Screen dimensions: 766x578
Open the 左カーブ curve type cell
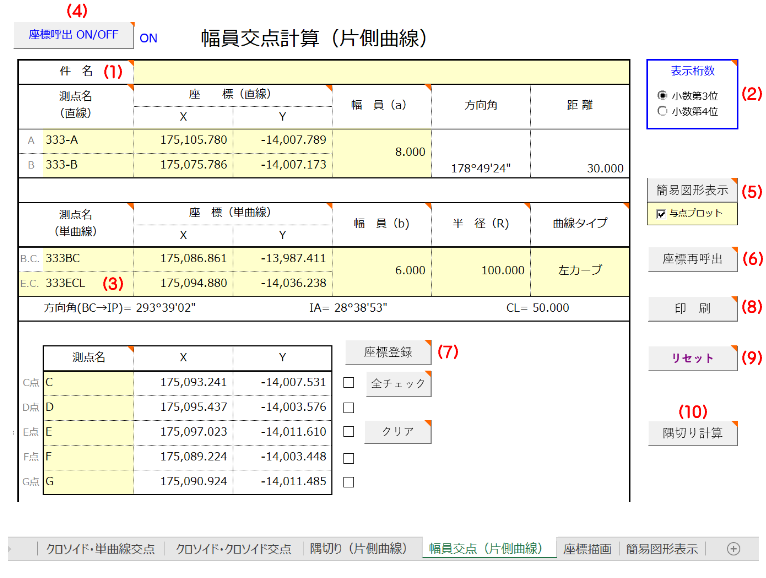point(580,270)
